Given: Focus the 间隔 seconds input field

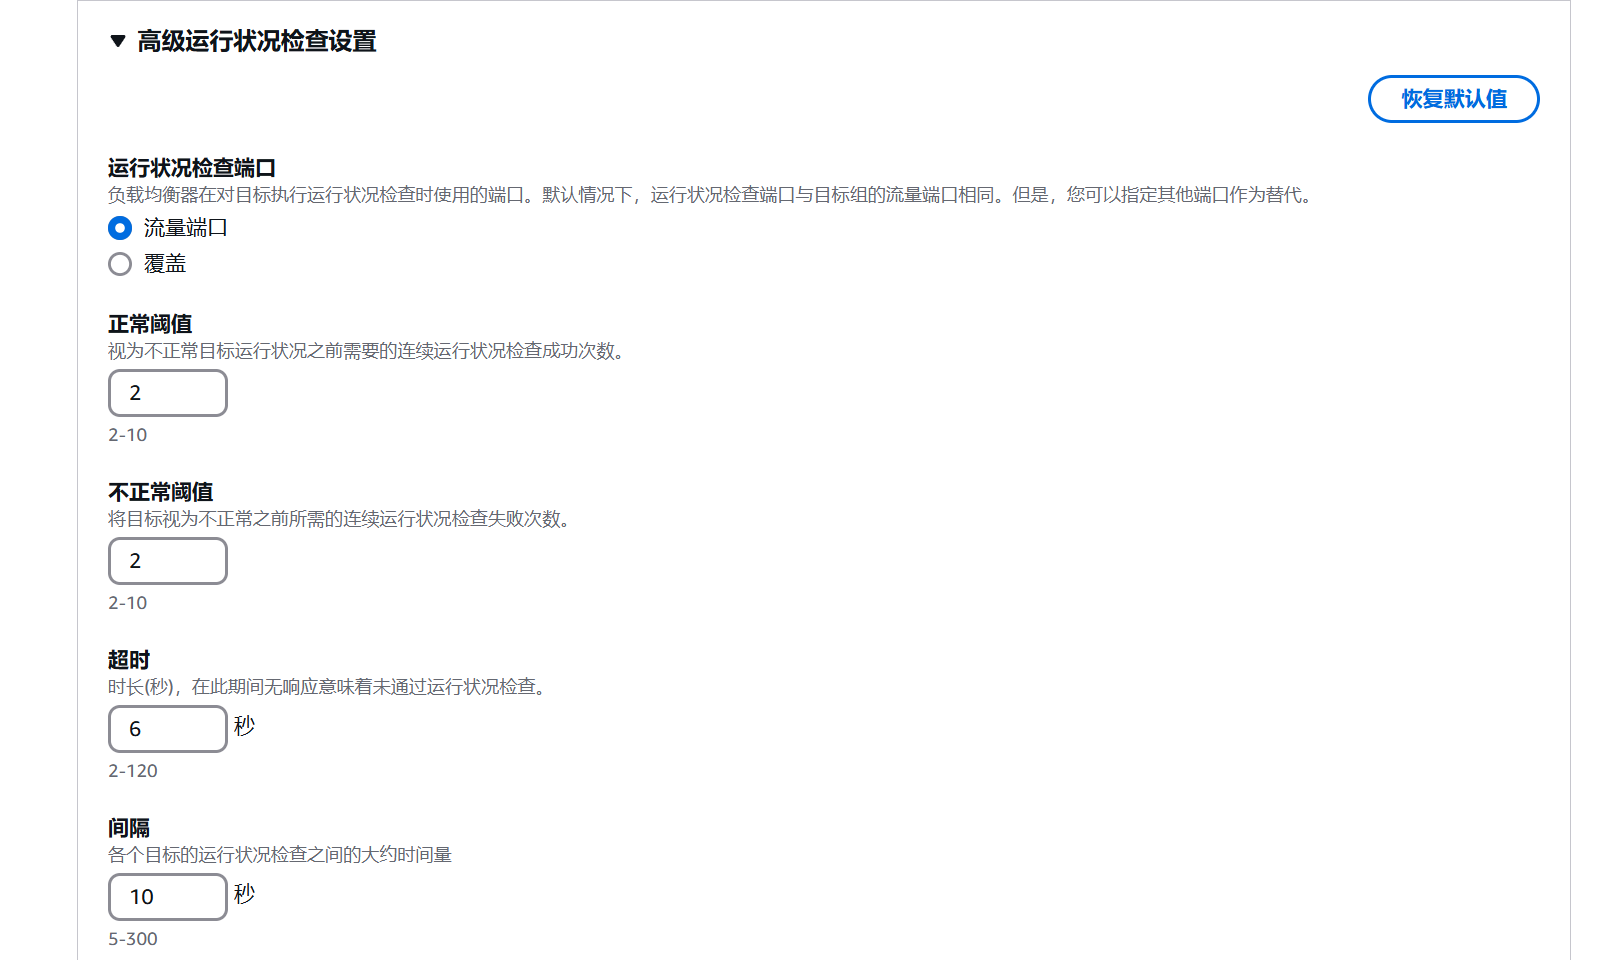Looking at the screenshot, I should (168, 897).
